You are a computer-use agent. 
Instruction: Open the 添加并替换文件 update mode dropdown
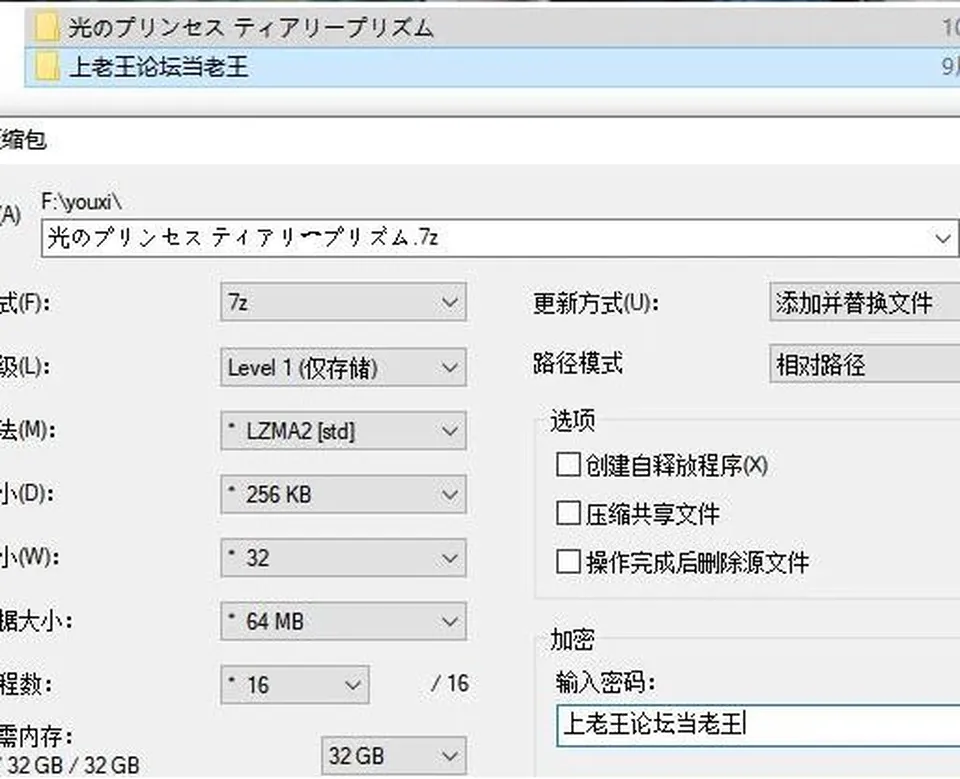click(864, 302)
